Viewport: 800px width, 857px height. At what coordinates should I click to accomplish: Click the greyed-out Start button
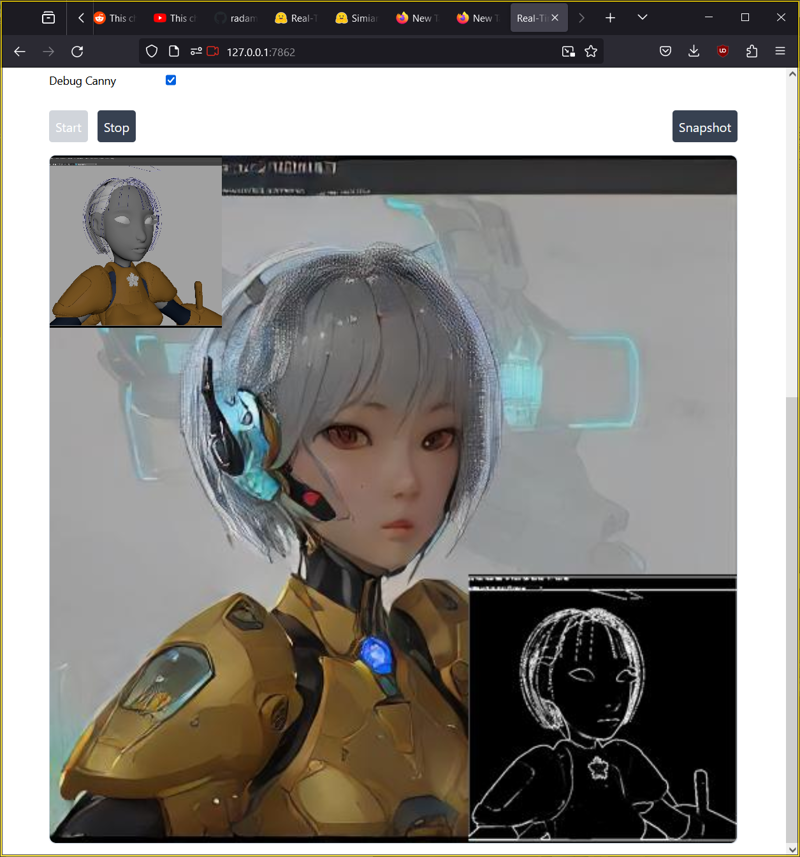pyautogui.click(x=68, y=127)
